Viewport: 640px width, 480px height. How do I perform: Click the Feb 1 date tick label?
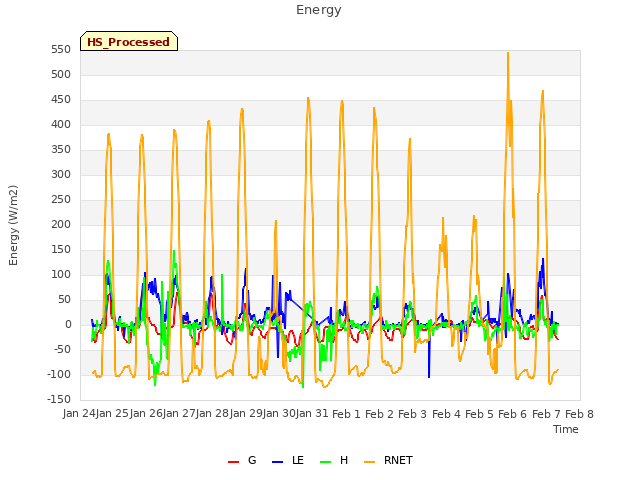point(346,414)
